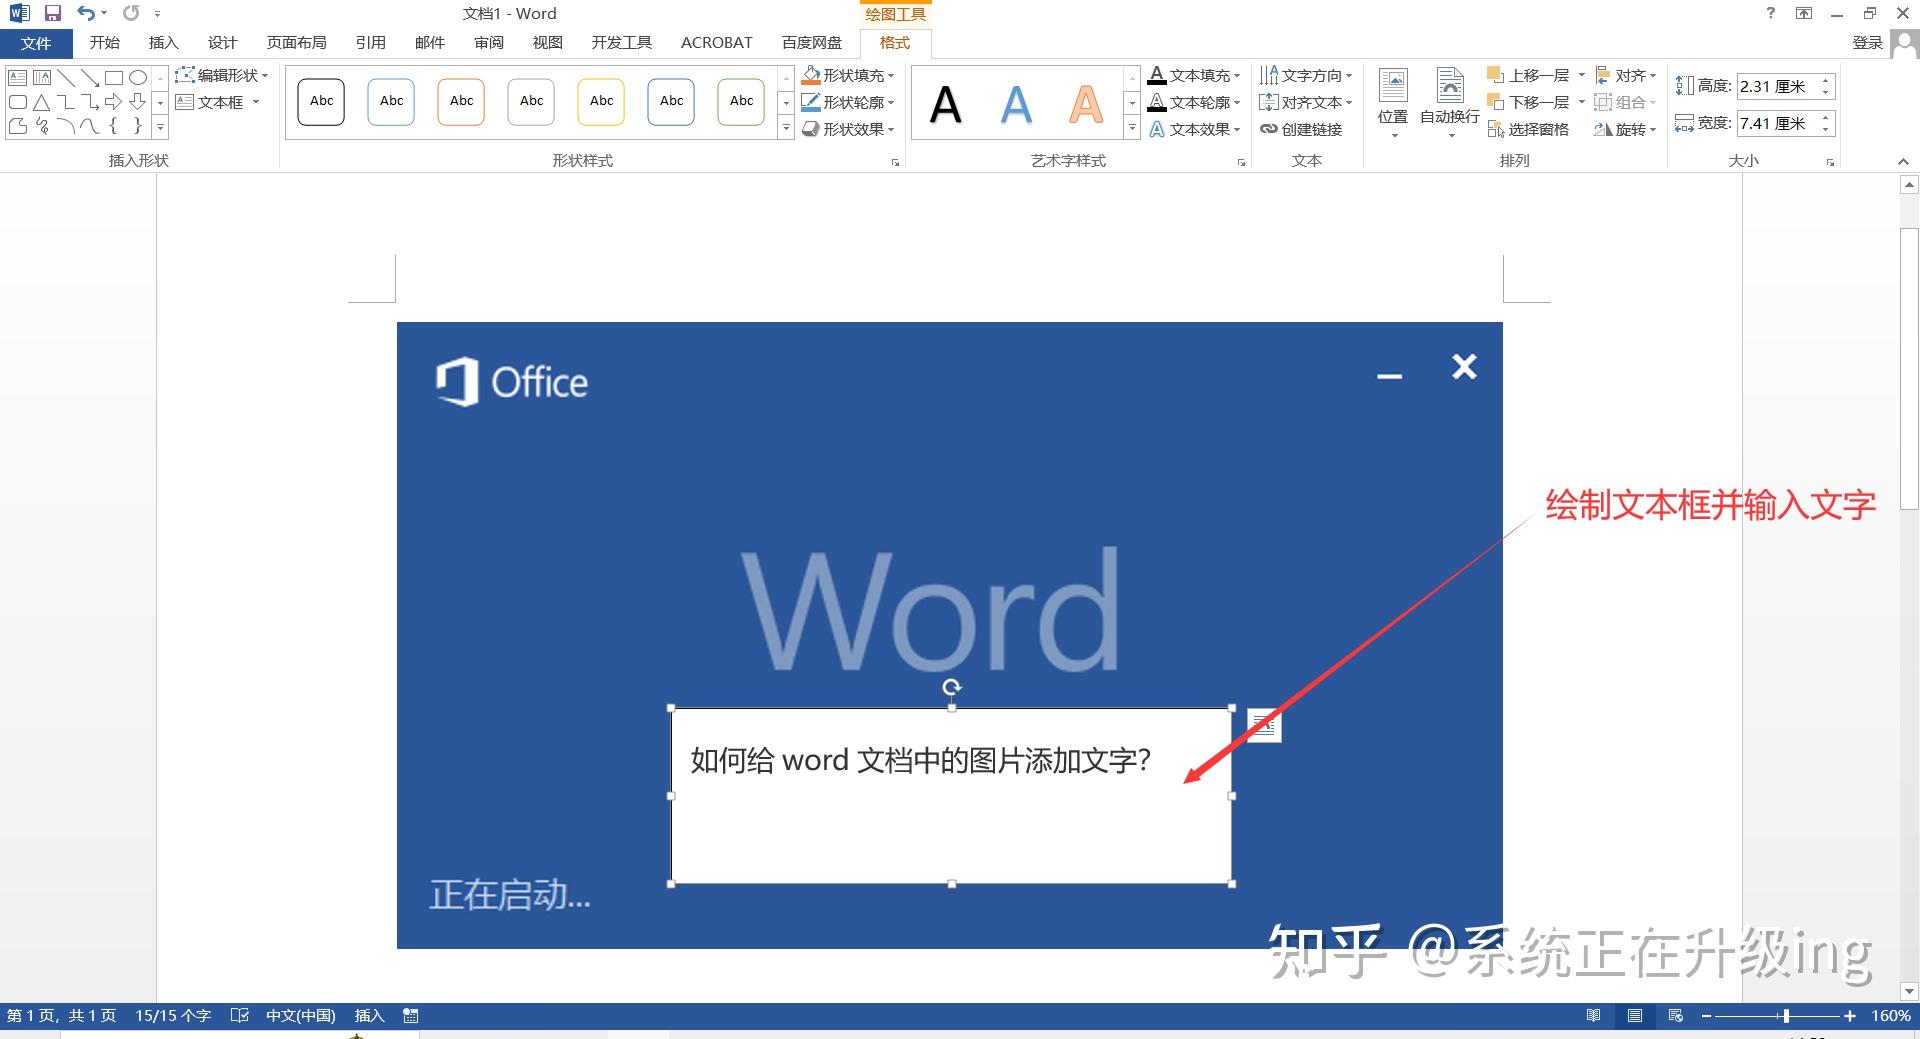The width and height of the screenshot is (1920, 1039).
Task: Switch to the 页面布局 tab
Action: click(x=296, y=43)
